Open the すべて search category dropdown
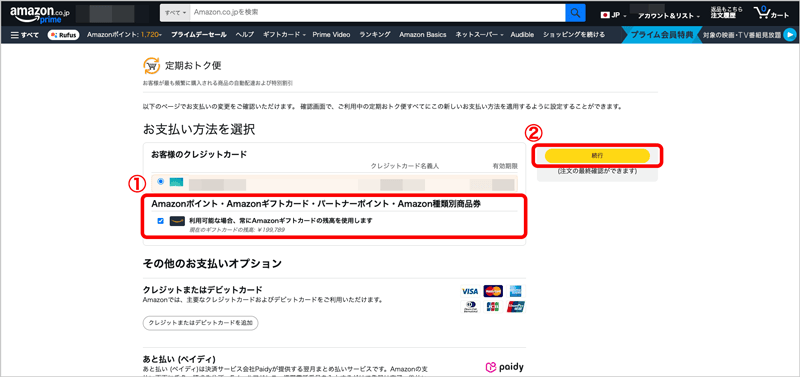 coord(175,13)
